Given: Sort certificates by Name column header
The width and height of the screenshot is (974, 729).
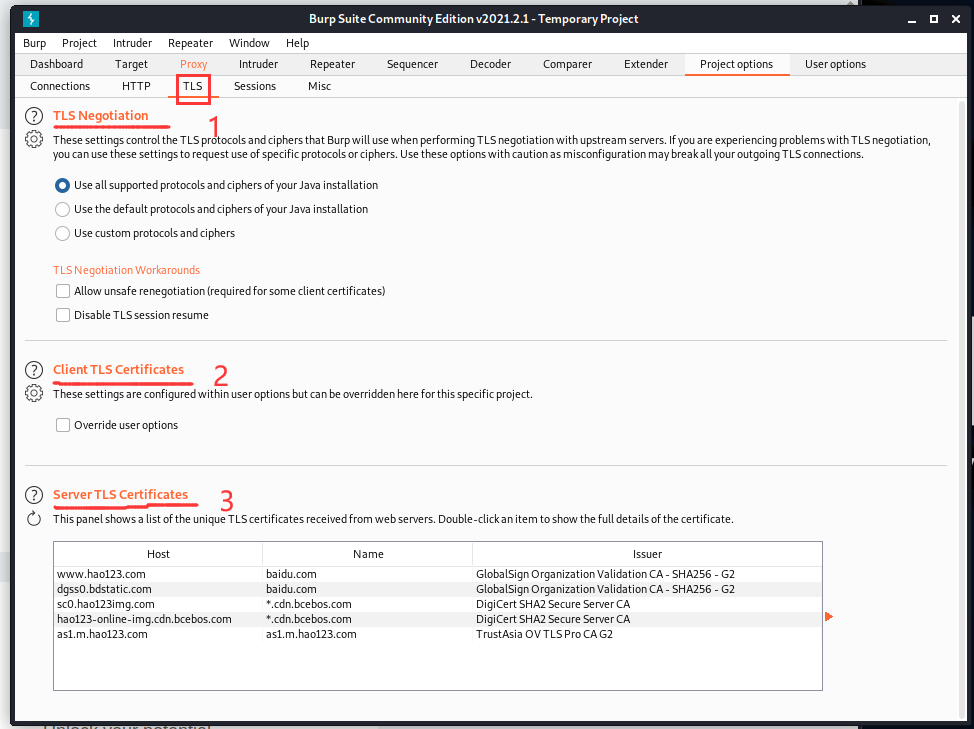Looking at the screenshot, I should [x=368, y=554].
